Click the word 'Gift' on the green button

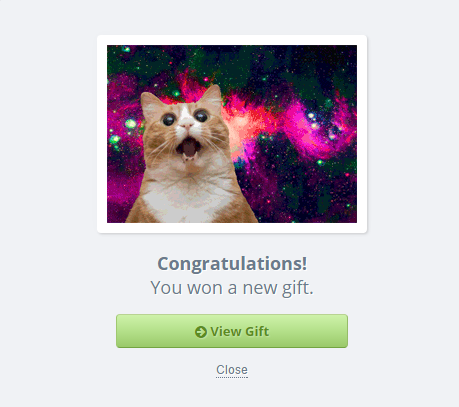(x=257, y=332)
